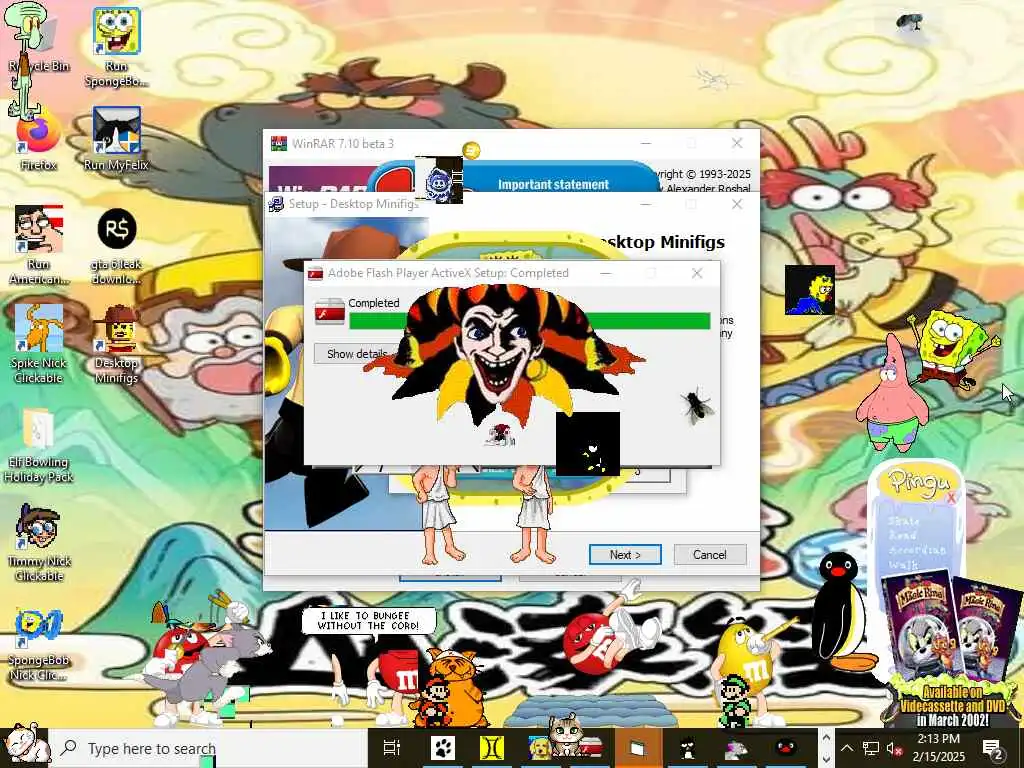The height and width of the screenshot is (768, 1024).
Task: Open the cat-themed Start button
Action: (24, 745)
